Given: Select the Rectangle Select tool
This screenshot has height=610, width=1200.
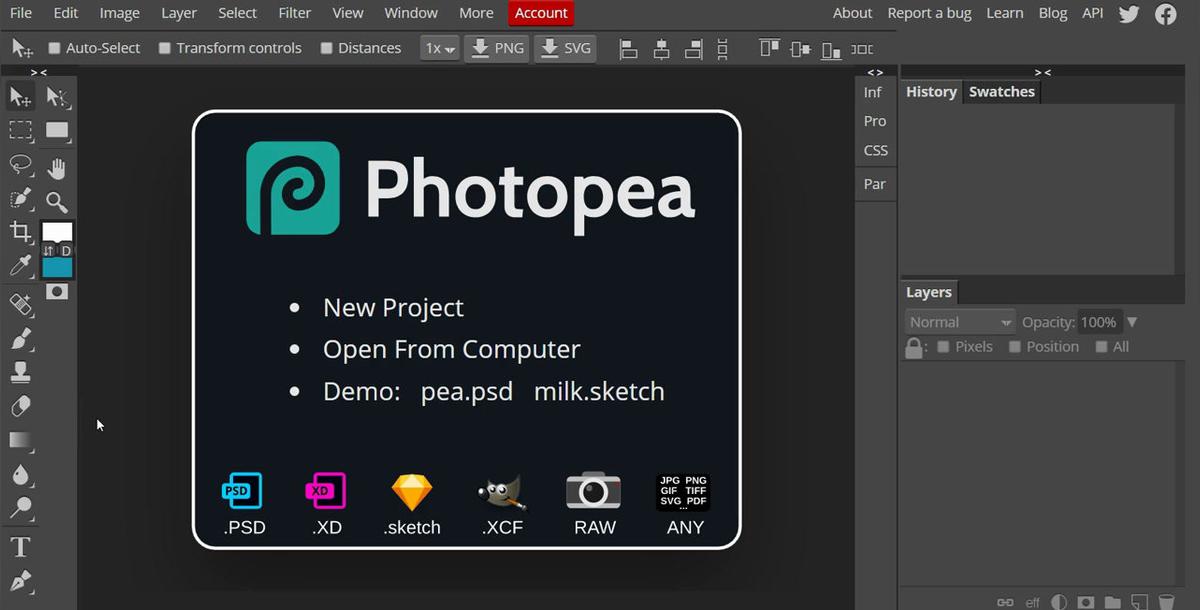Looking at the screenshot, I should pyautogui.click(x=20, y=130).
